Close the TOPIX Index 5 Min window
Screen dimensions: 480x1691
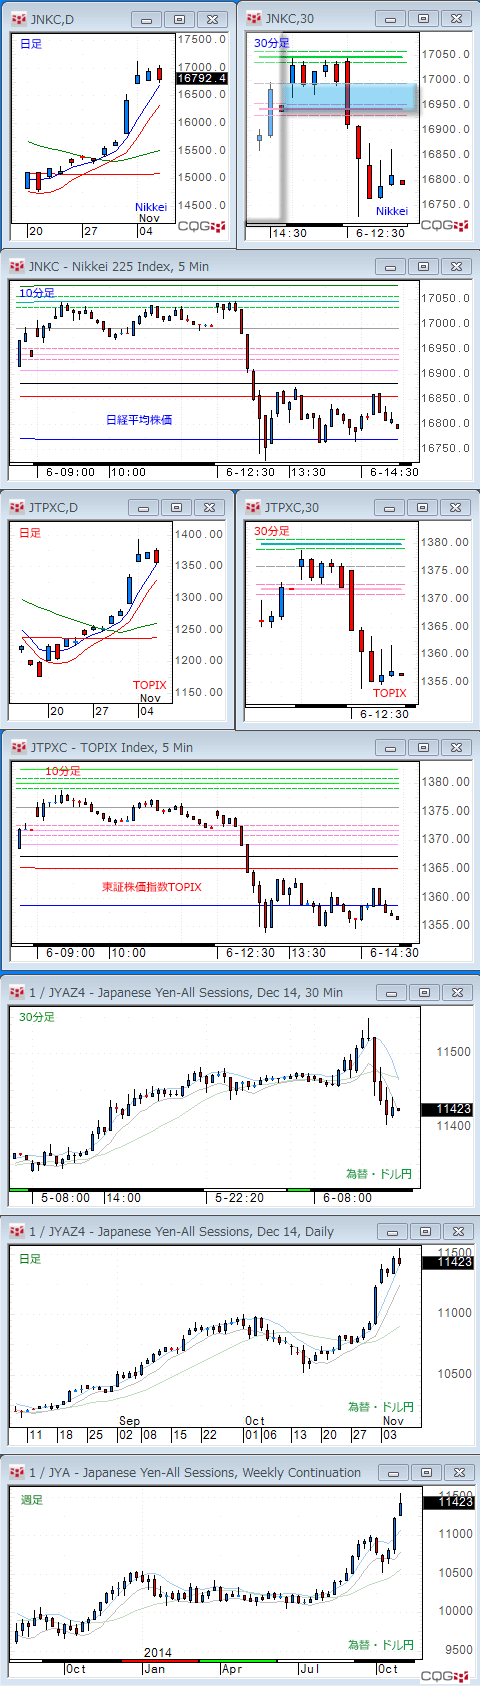(456, 748)
